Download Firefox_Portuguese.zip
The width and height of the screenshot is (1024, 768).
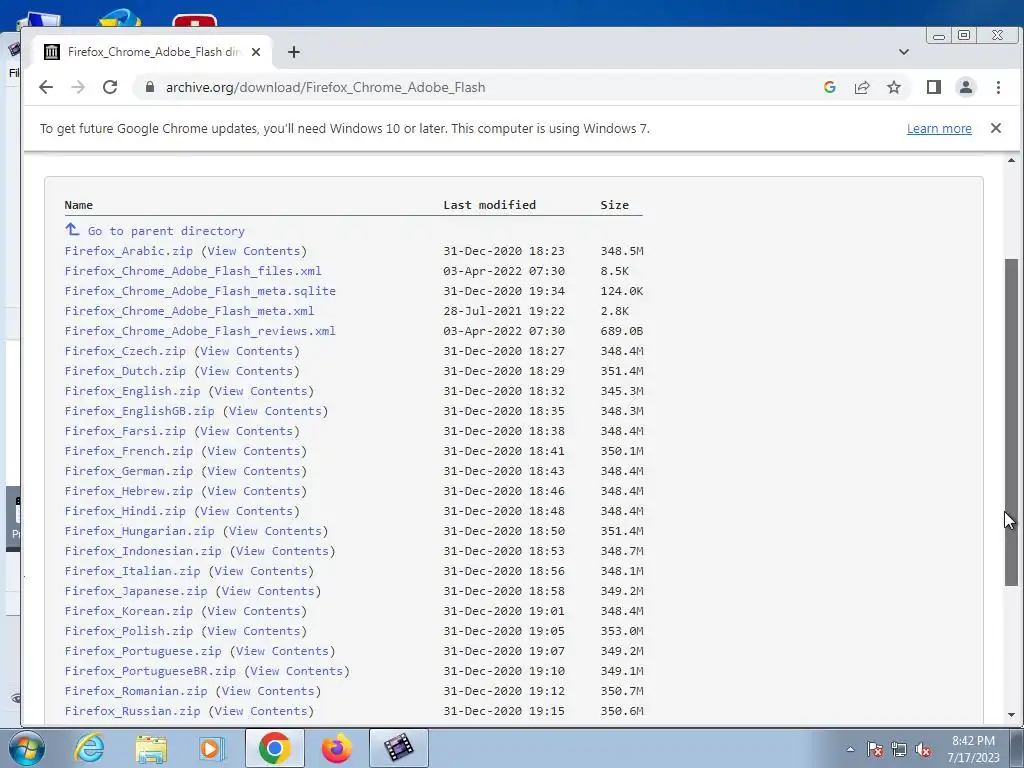tap(143, 651)
